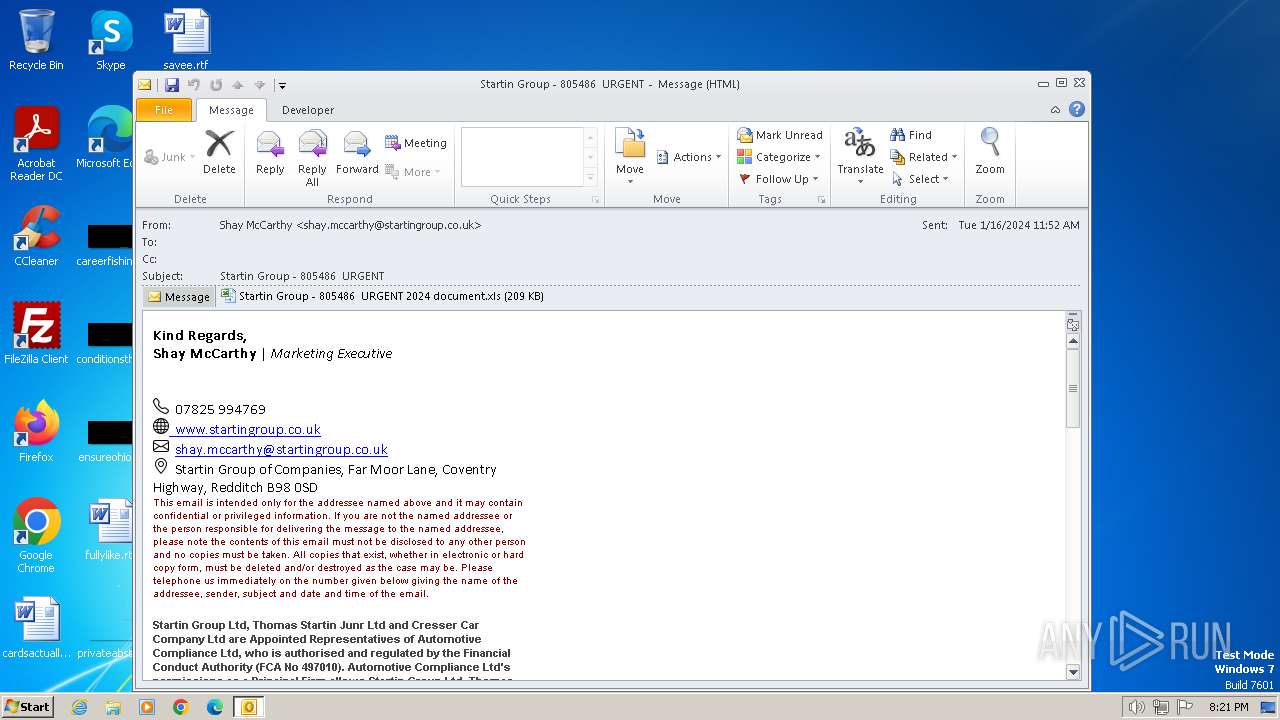Launch Firefox from desktop

point(37,432)
